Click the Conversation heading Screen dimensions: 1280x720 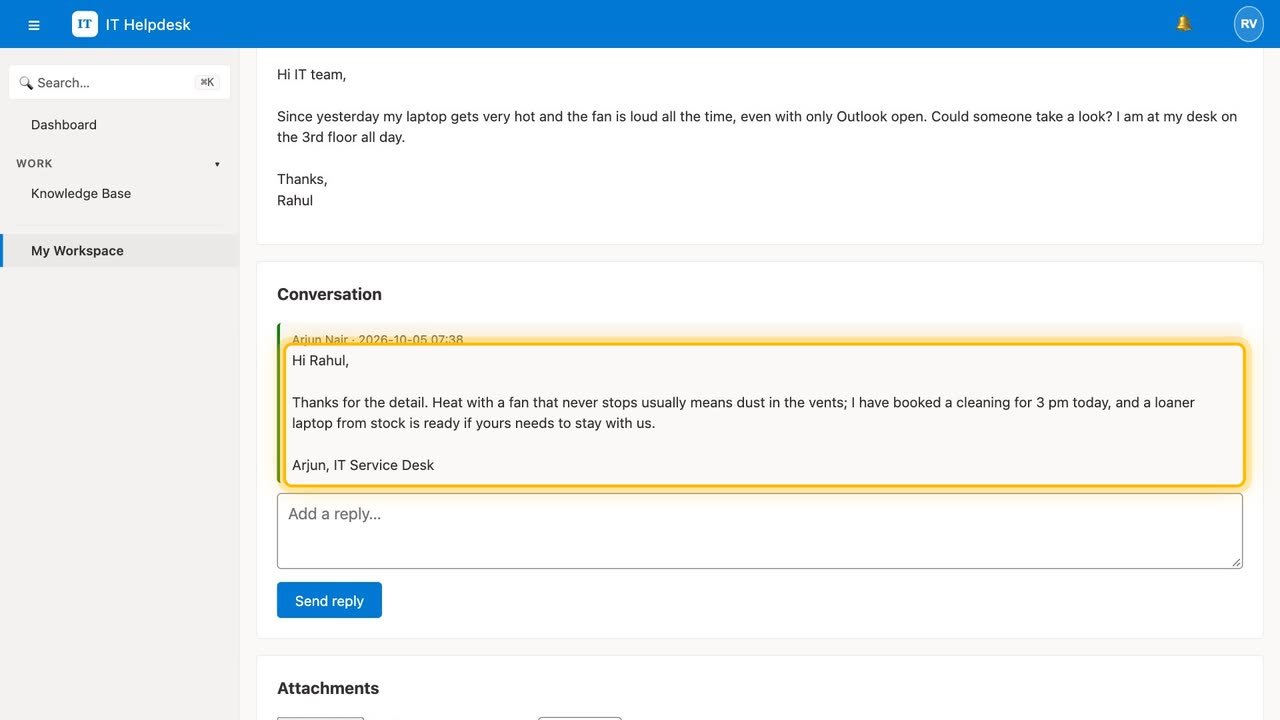point(329,294)
